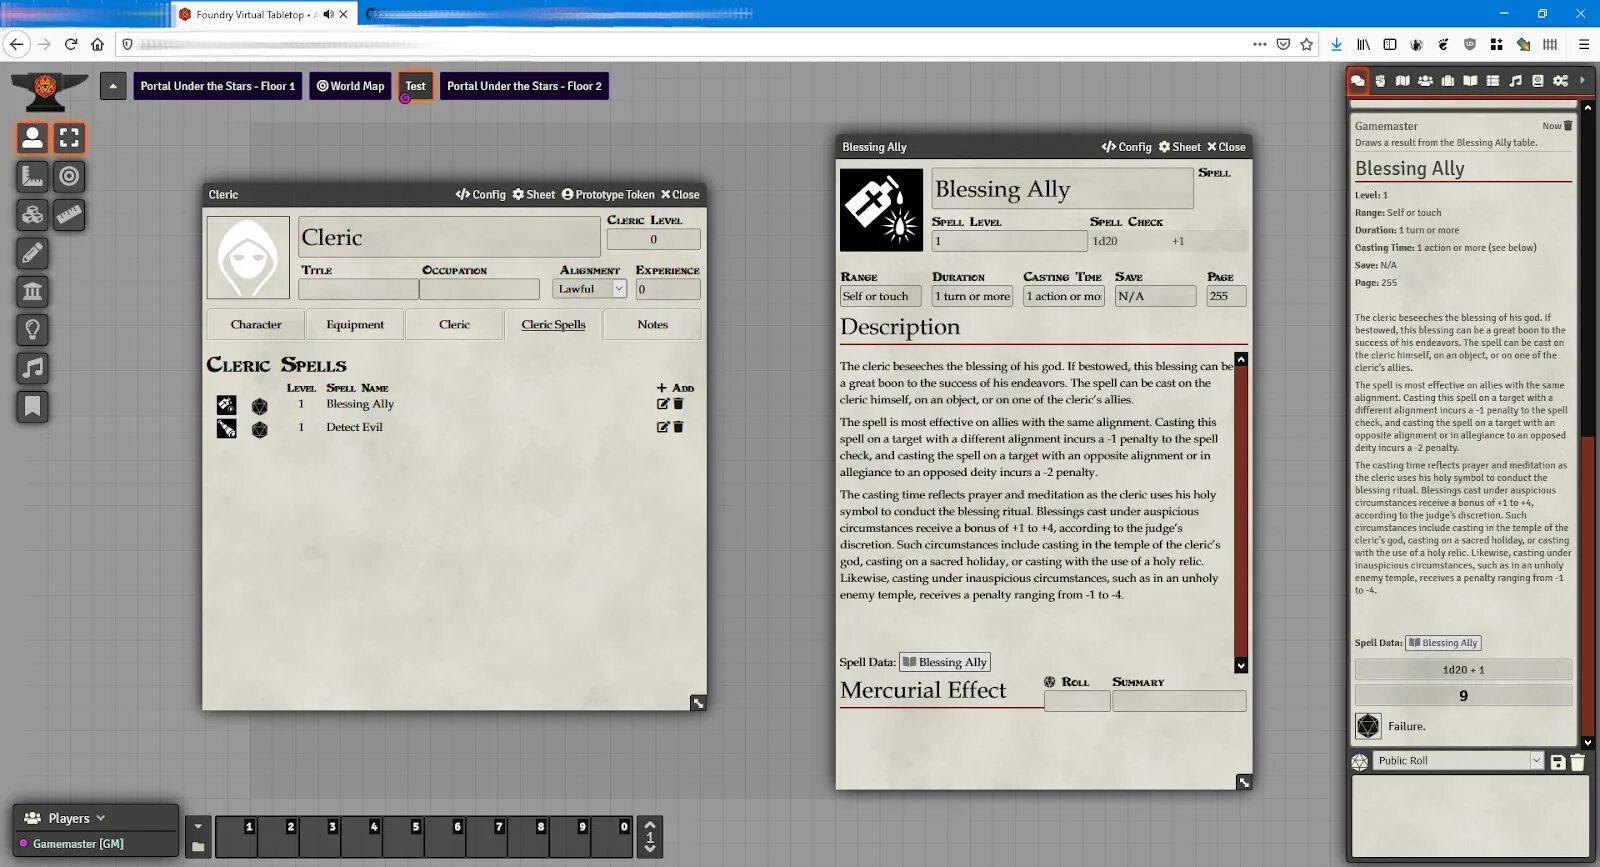Viewport: 1600px width, 867px height.
Task: Open the Combat Tracker sidebar tab
Action: 1380,81
